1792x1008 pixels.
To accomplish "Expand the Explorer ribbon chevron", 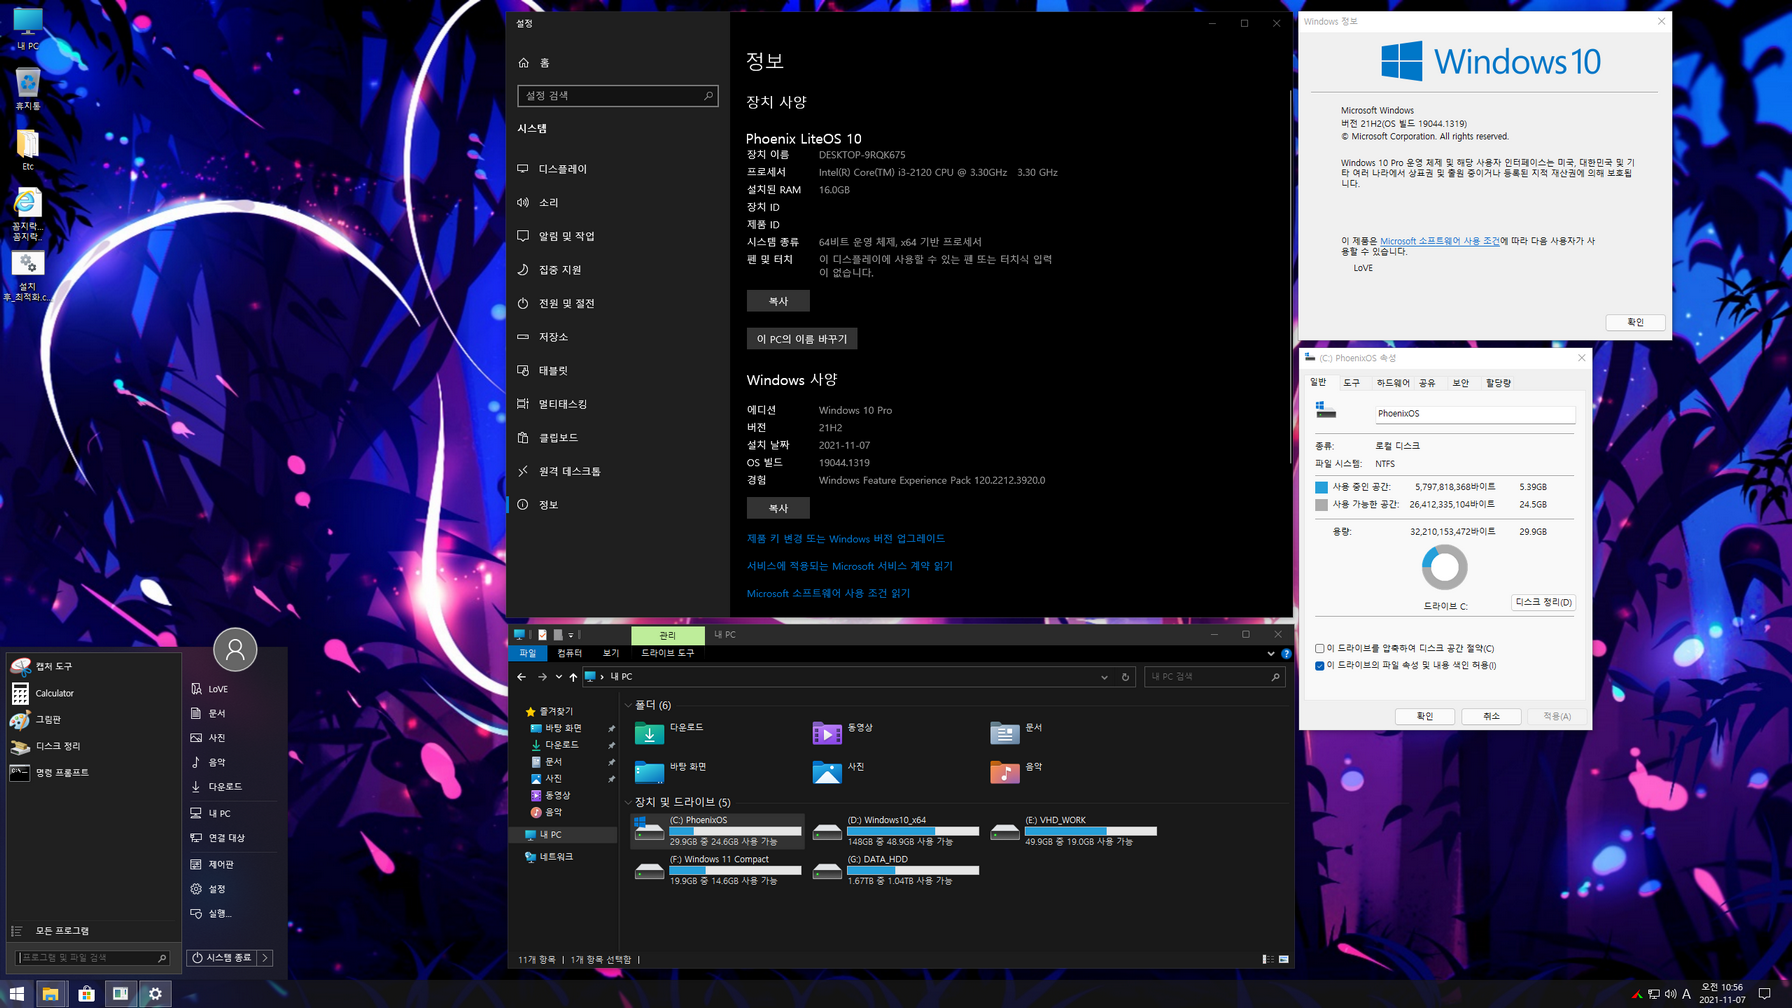I will click(x=1271, y=654).
